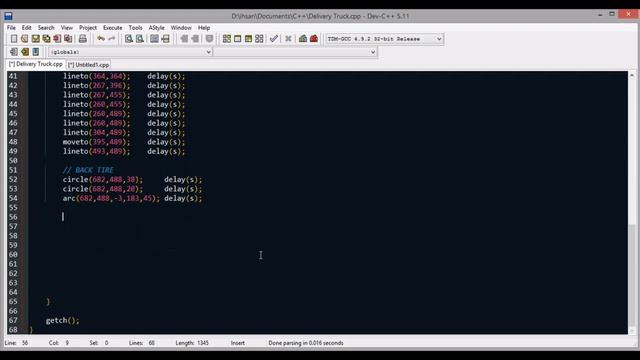Open the TDM-GCC 4.9.2 compiler dropdown
The height and width of the screenshot is (360, 640).
pyautogui.click(x=384, y=39)
